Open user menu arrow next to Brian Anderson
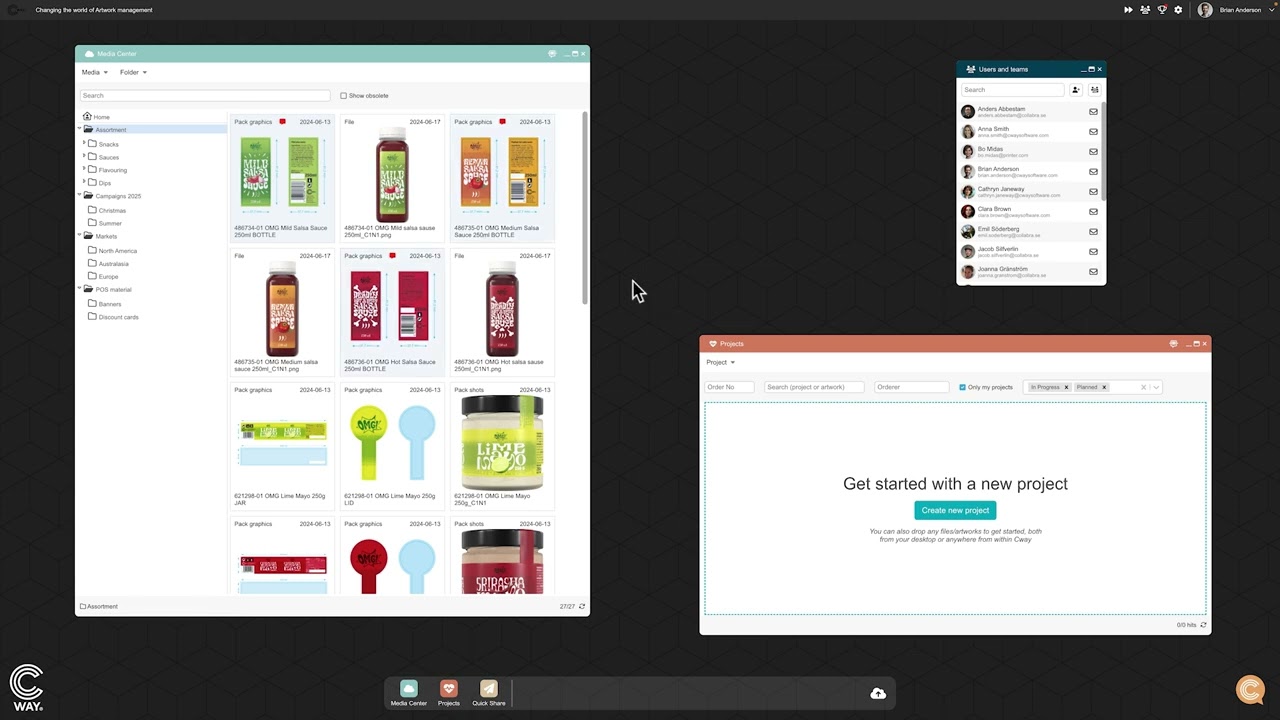 1273,10
